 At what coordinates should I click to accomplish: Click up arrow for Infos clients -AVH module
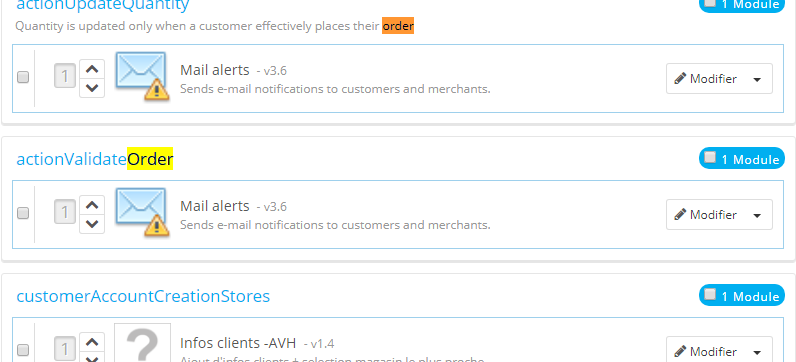click(92, 342)
